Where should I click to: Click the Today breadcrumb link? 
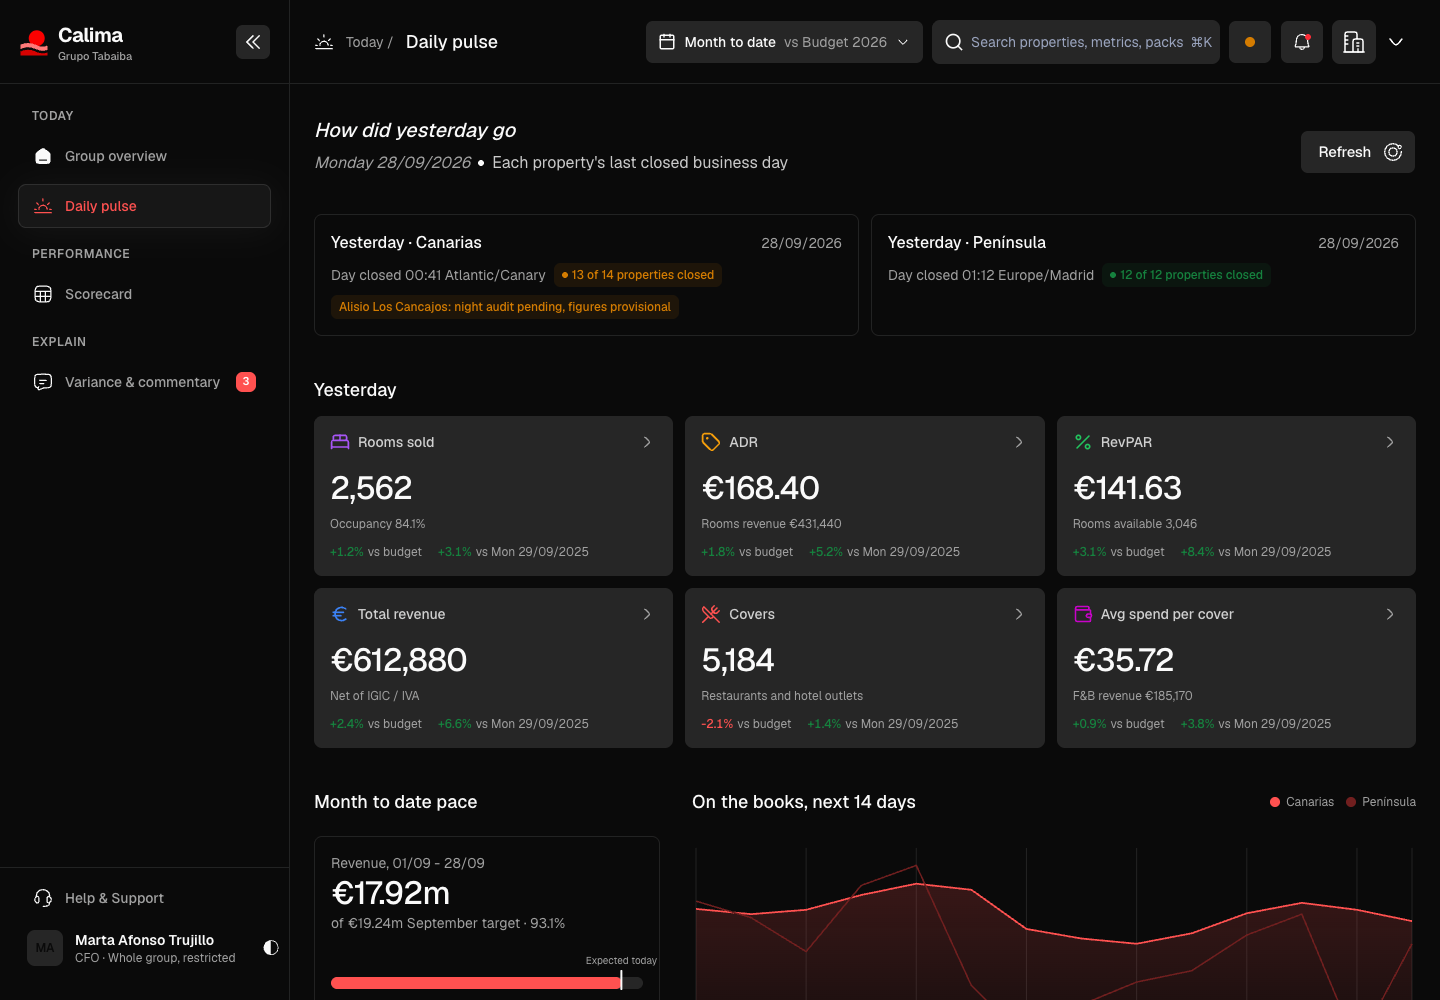[365, 42]
